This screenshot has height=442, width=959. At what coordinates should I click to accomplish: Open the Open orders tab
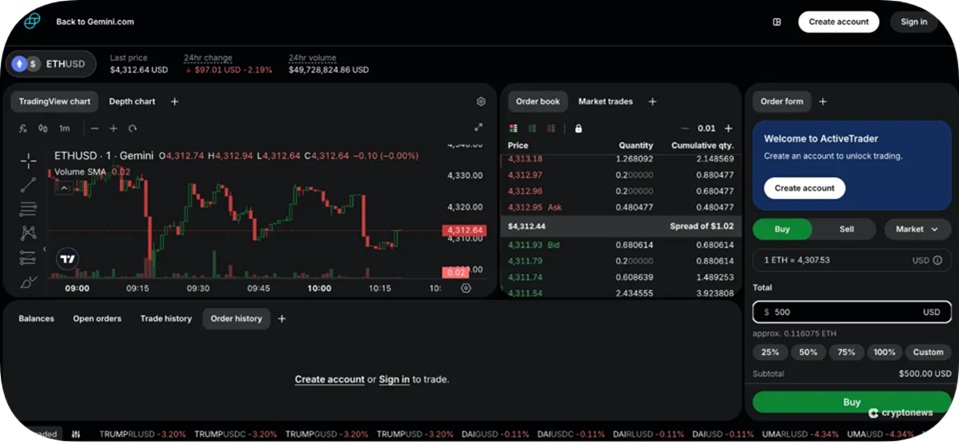click(97, 319)
